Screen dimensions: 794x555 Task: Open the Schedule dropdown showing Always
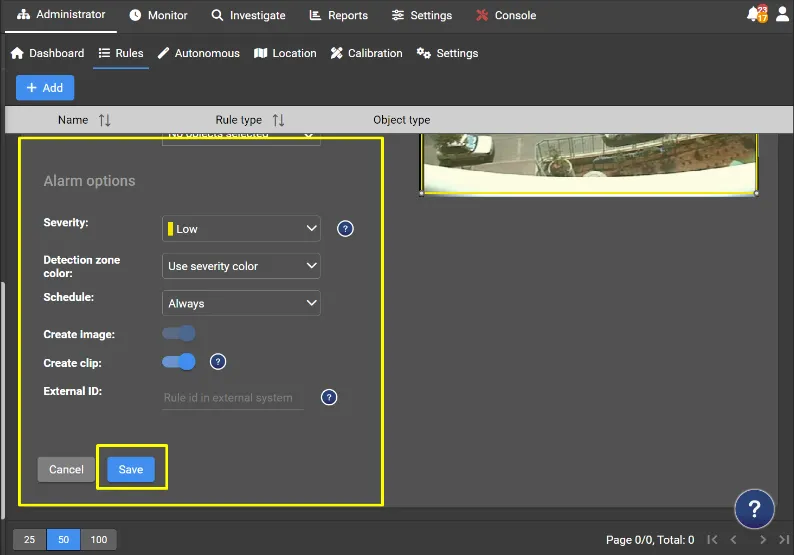pos(241,303)
